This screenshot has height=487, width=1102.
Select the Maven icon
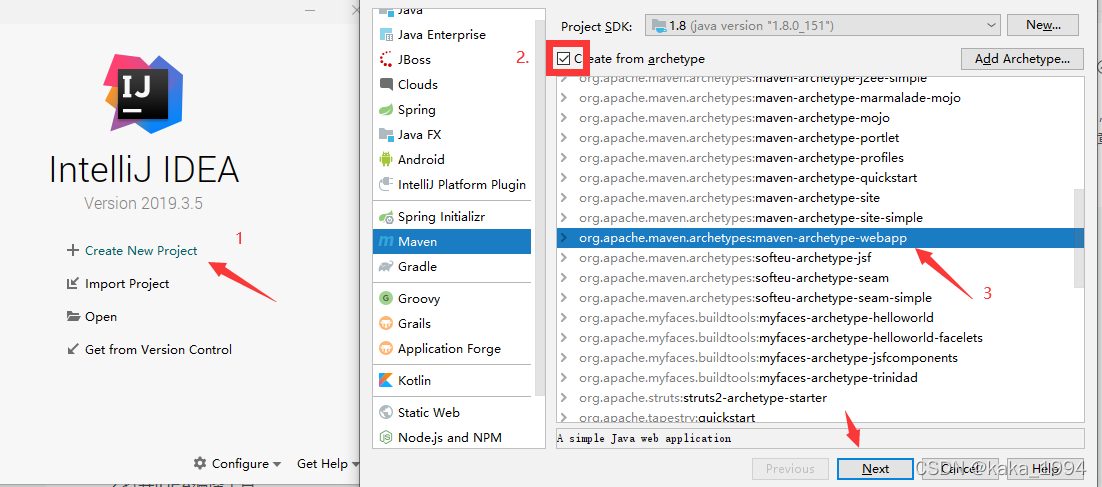[386, 242]
